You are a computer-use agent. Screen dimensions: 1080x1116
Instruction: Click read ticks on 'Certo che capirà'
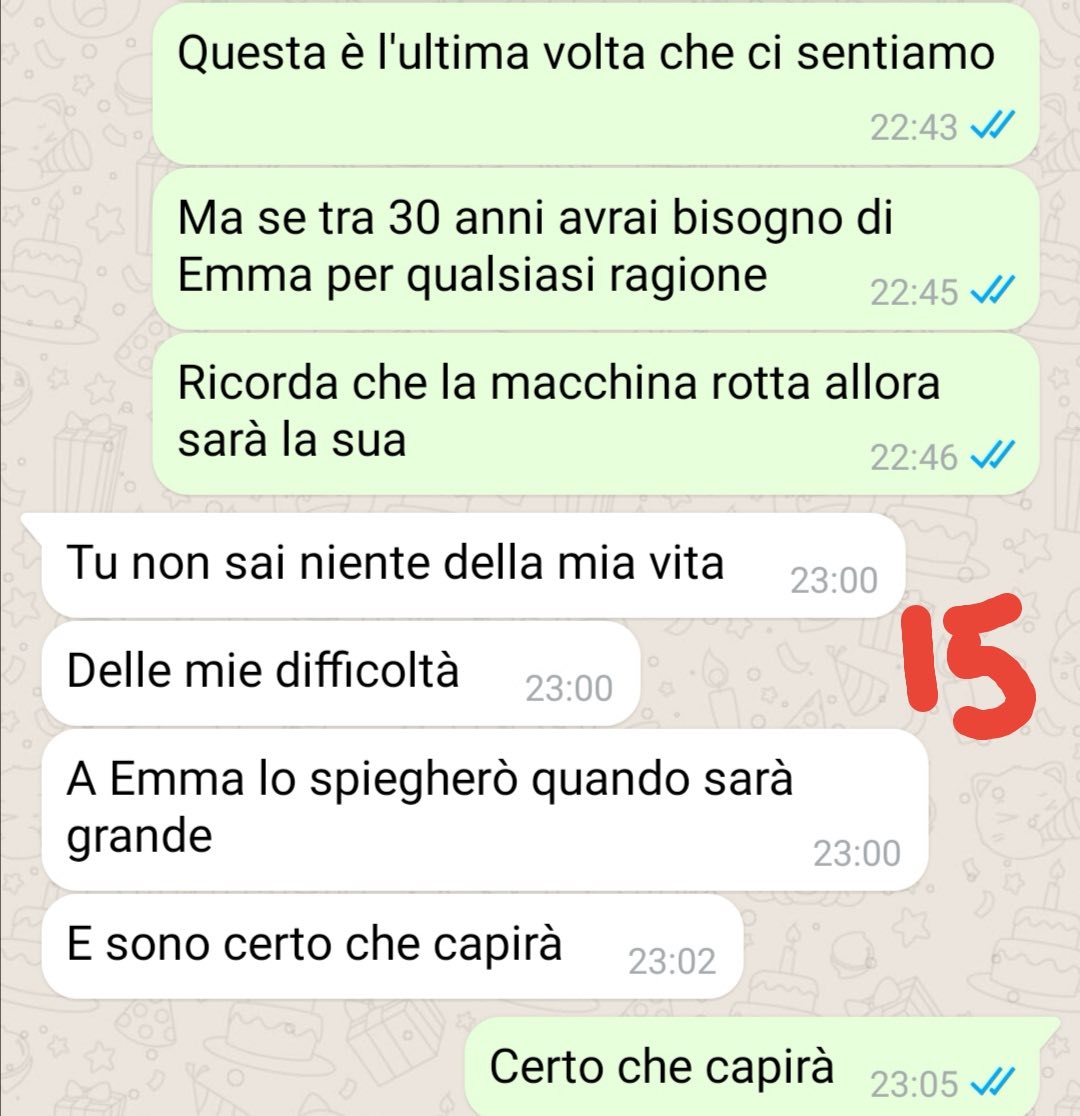[x=993, y=1083]
